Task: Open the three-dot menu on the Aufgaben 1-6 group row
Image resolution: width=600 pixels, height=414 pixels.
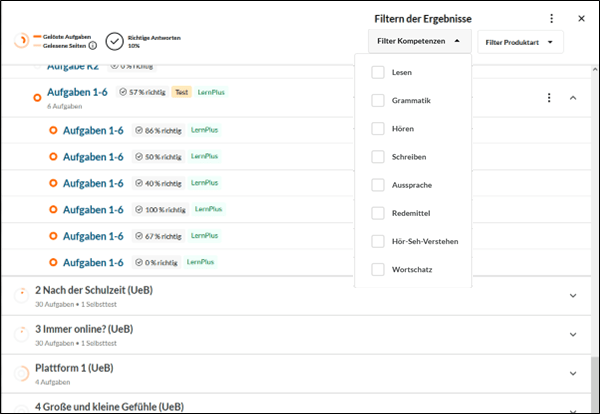Action: (549, 98)
